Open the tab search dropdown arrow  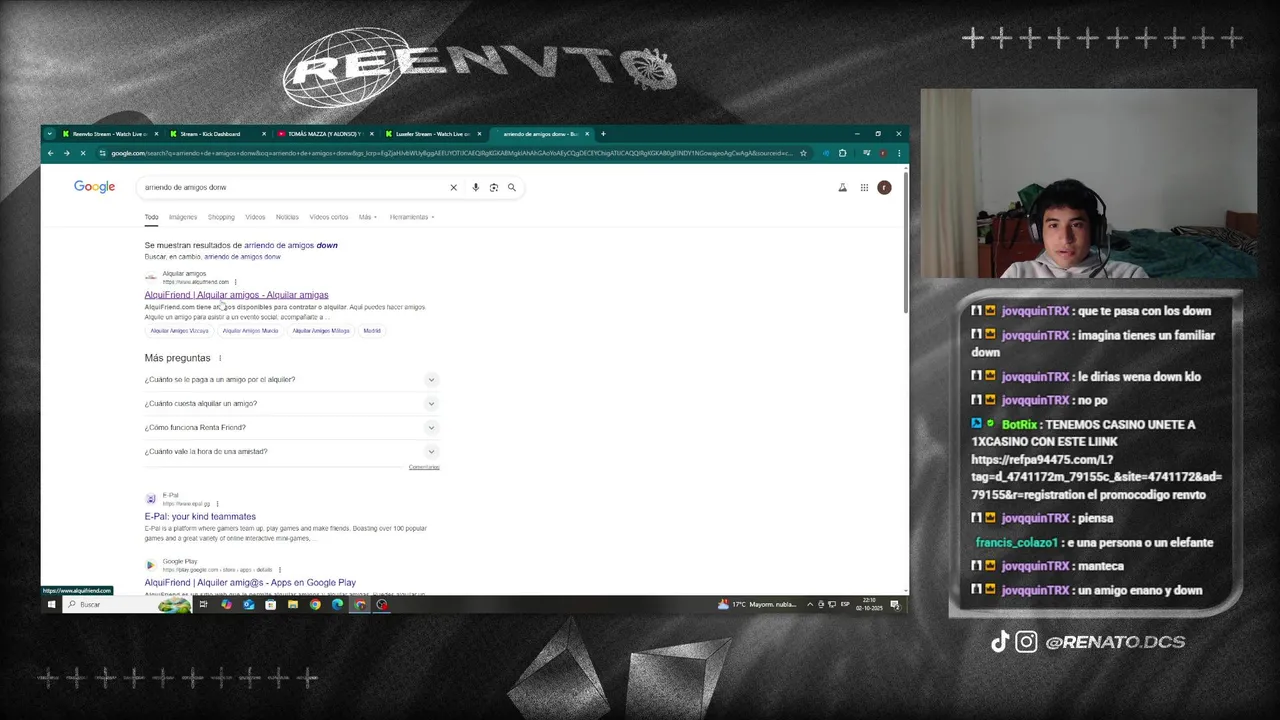pyautogui.click(x=49, y=134)
